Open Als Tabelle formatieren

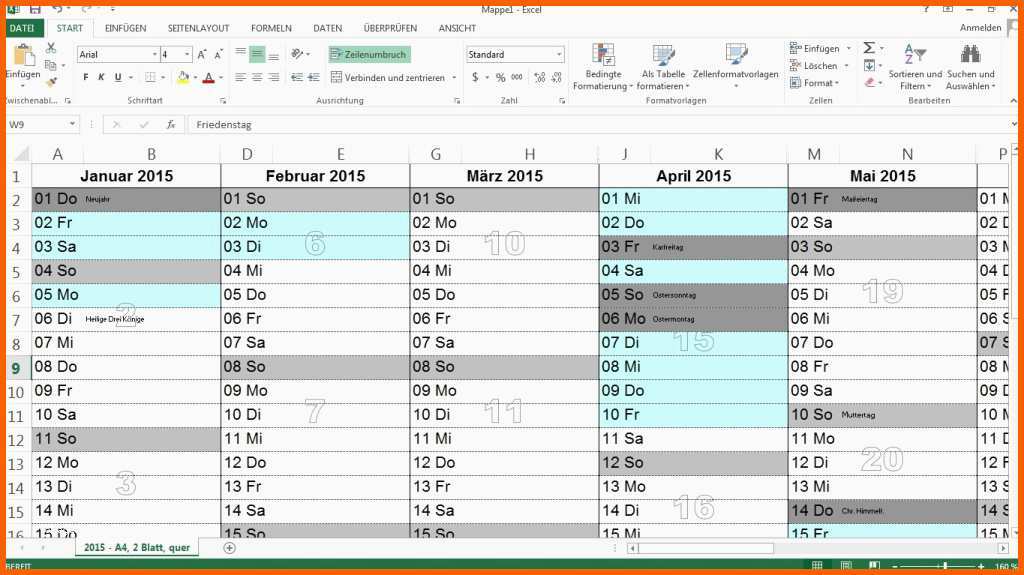pyautogui.click(x=663, y=67)
